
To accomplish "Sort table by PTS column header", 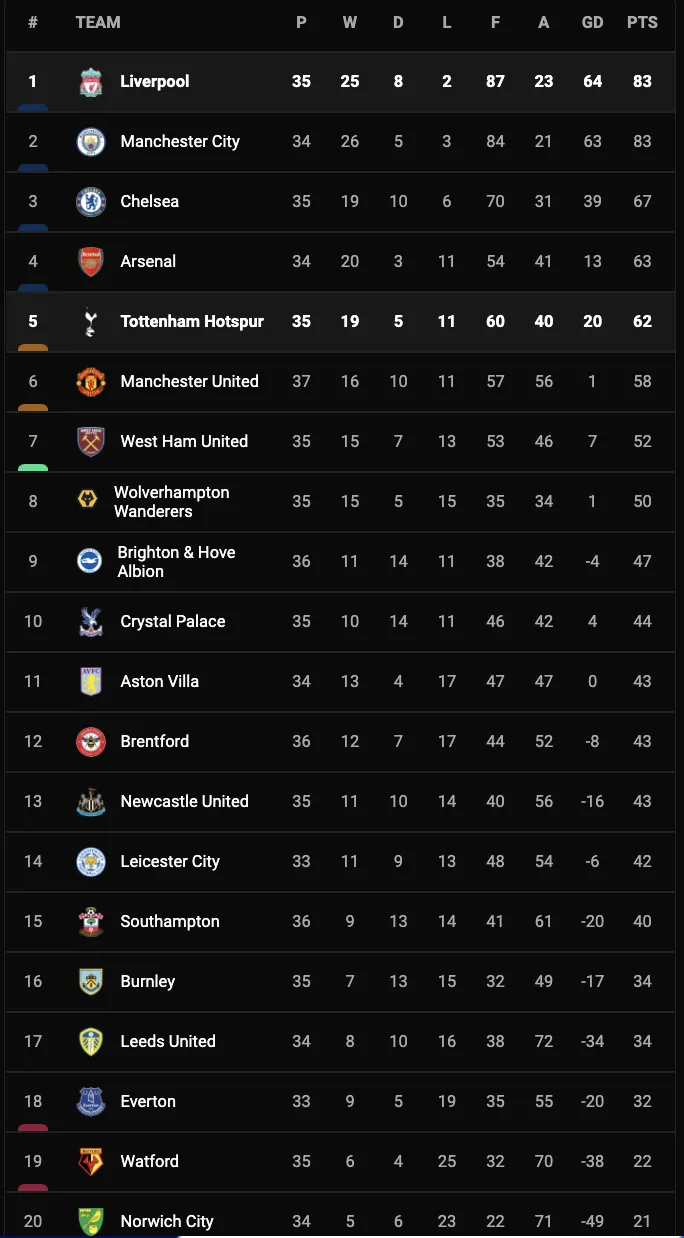I will (642, 22).
